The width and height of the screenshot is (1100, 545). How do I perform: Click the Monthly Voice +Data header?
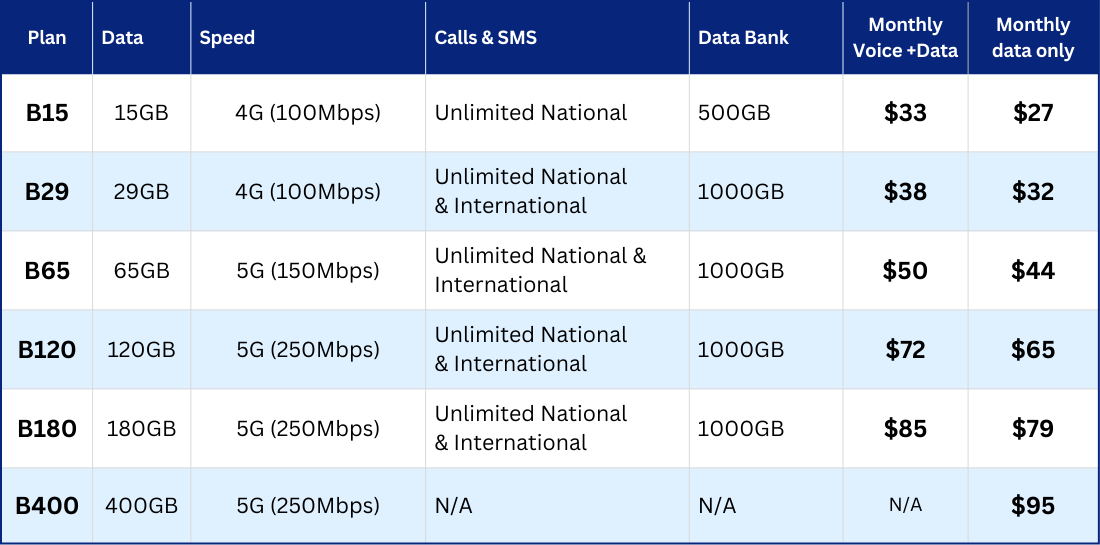point(905,38)
